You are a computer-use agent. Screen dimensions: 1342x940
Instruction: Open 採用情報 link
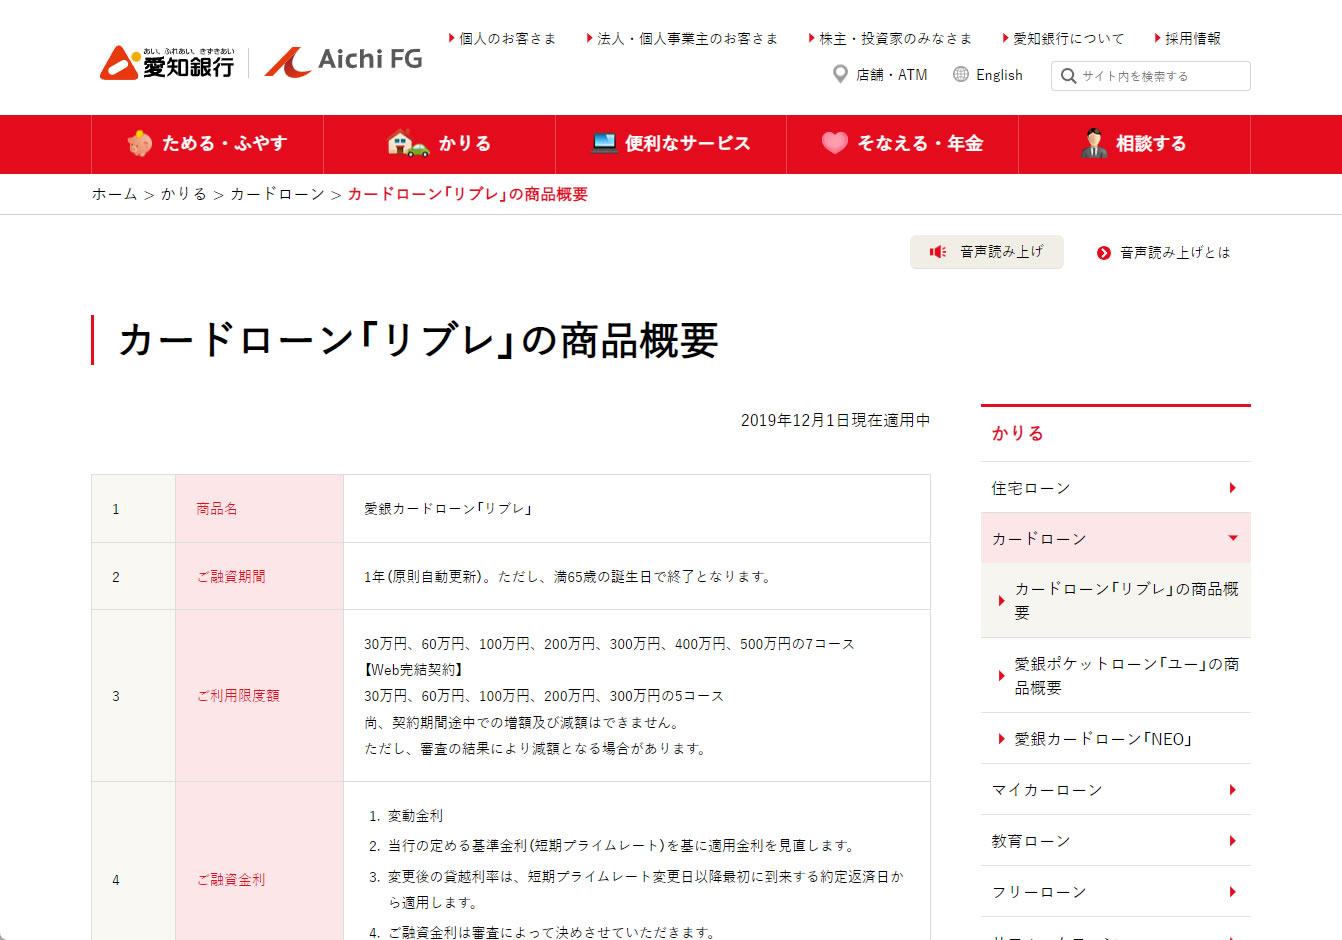click(x=1187, y=38)
